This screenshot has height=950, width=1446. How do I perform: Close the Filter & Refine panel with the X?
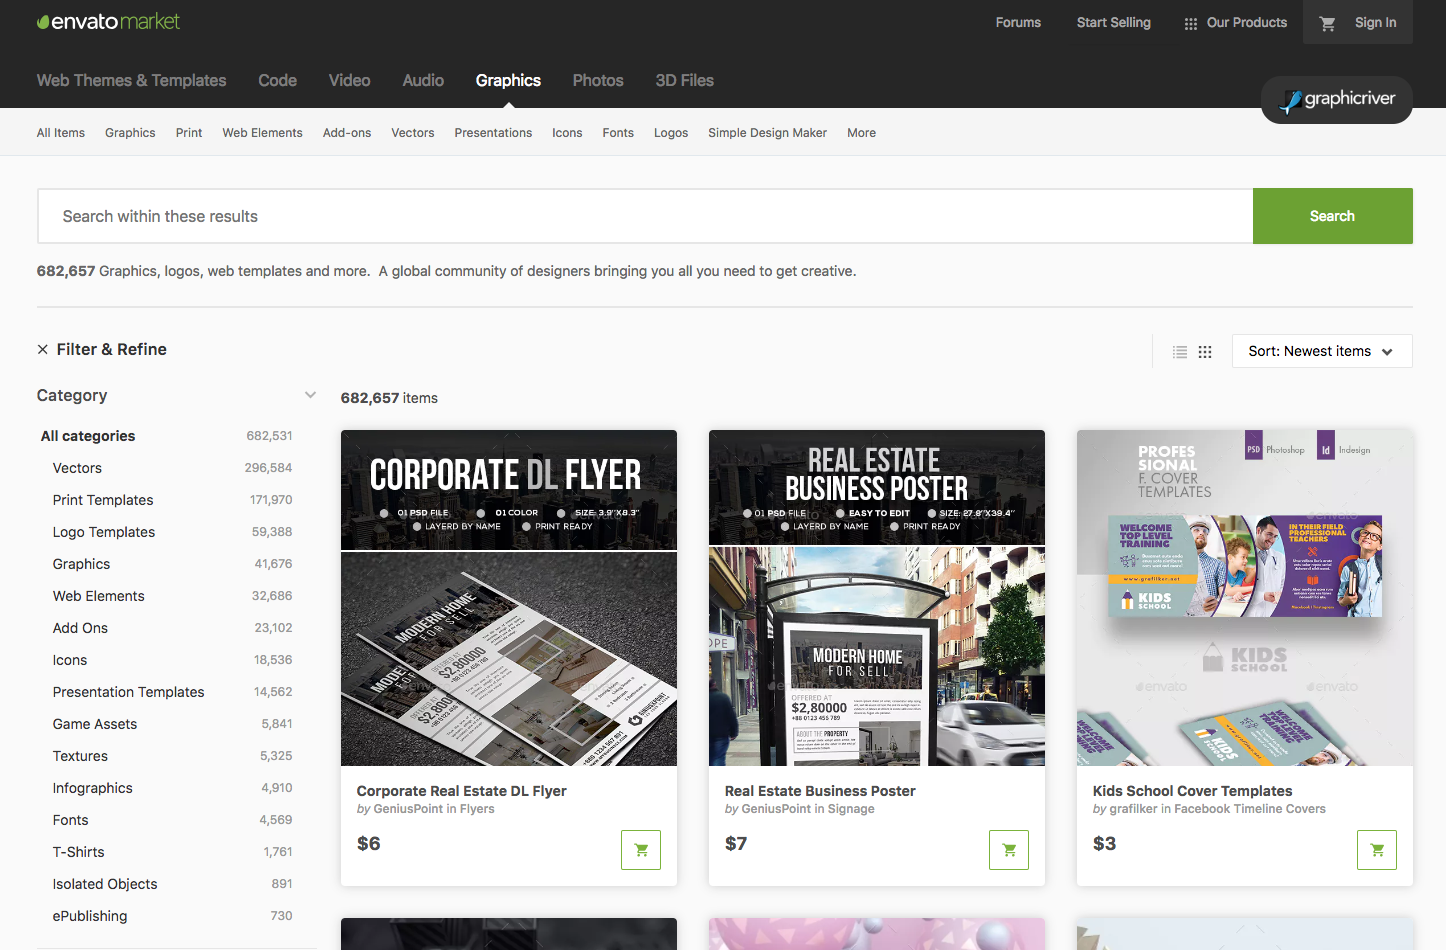43,349
